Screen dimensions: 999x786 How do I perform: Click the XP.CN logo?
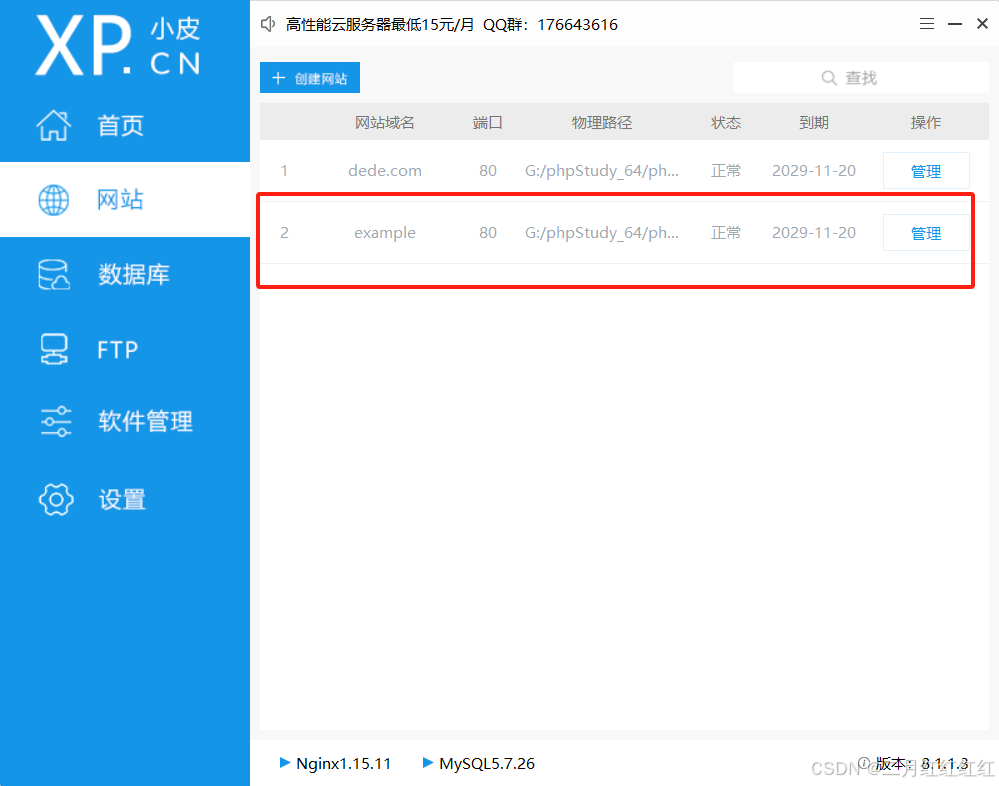118,46
